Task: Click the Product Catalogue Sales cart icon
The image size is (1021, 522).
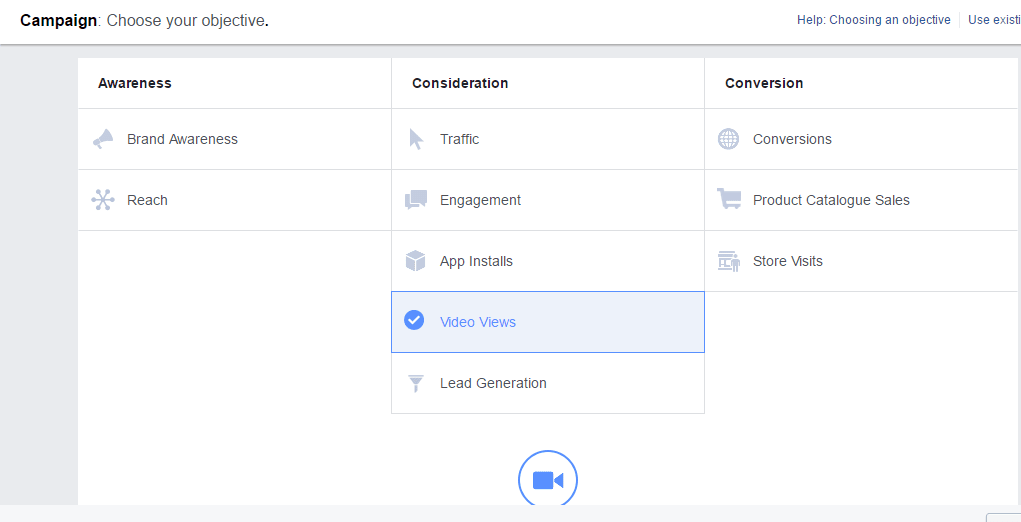Action: click(729, 200)
